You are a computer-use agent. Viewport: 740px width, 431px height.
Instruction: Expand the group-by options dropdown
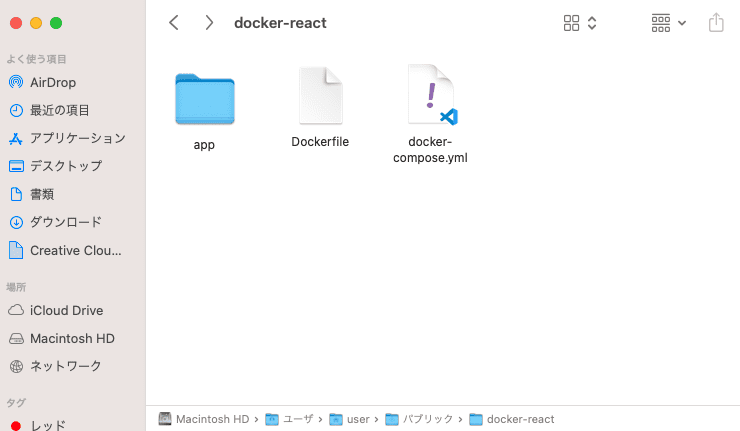click(668, 22)
